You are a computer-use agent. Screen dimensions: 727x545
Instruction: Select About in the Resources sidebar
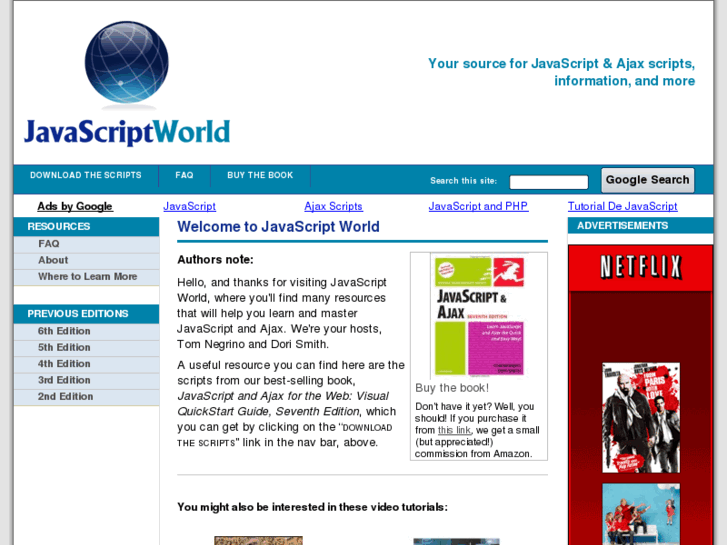point(86,260)
